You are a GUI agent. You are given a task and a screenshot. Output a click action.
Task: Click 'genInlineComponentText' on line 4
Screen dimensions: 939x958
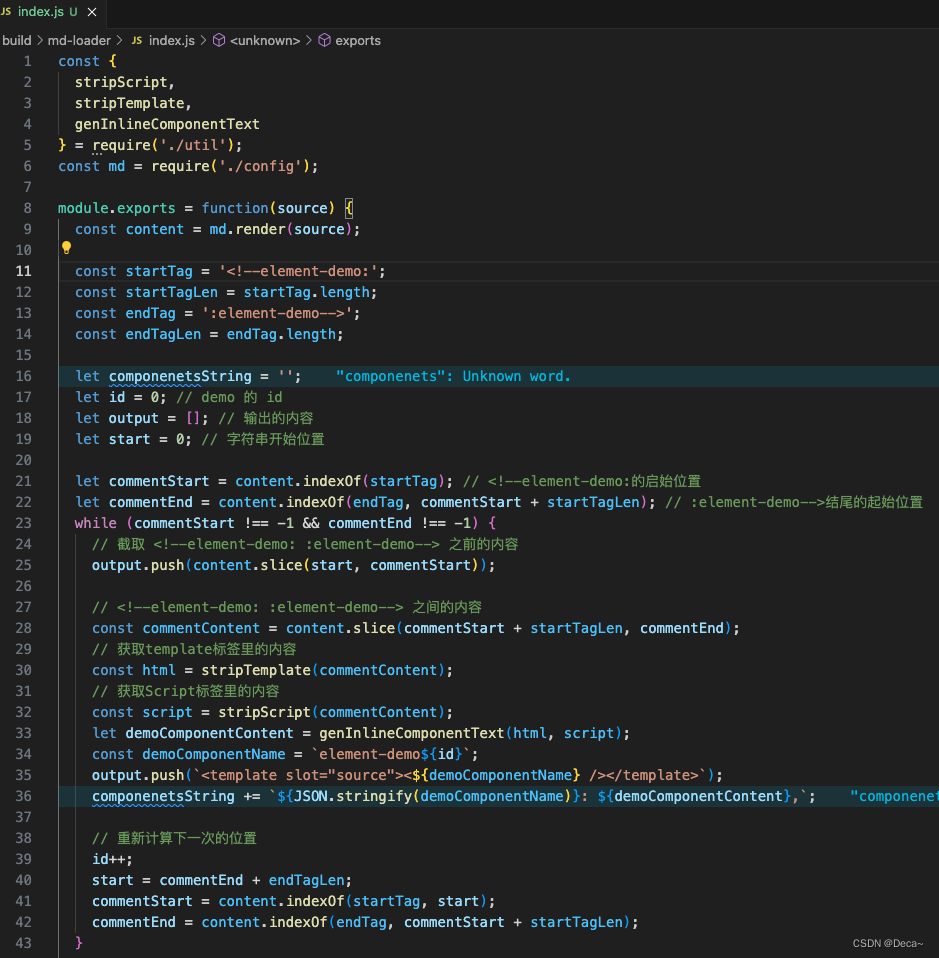pyautogui.click(x=167, y=124)
